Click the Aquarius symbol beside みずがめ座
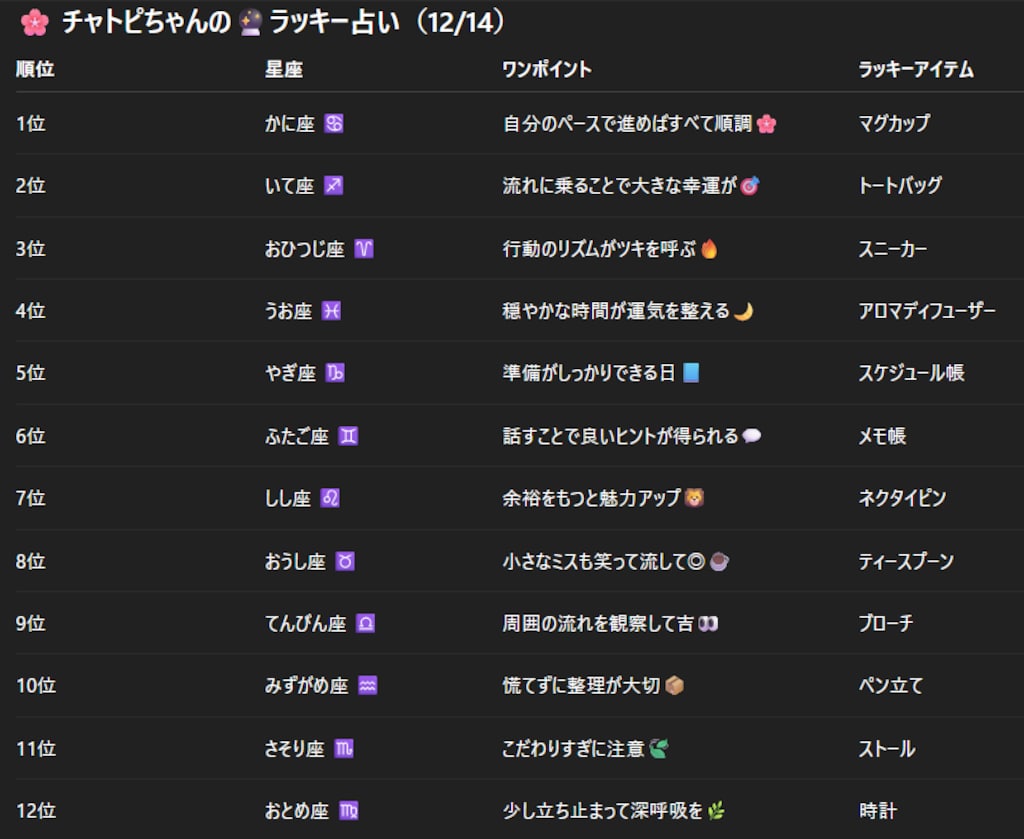 [x=370, y=685]
